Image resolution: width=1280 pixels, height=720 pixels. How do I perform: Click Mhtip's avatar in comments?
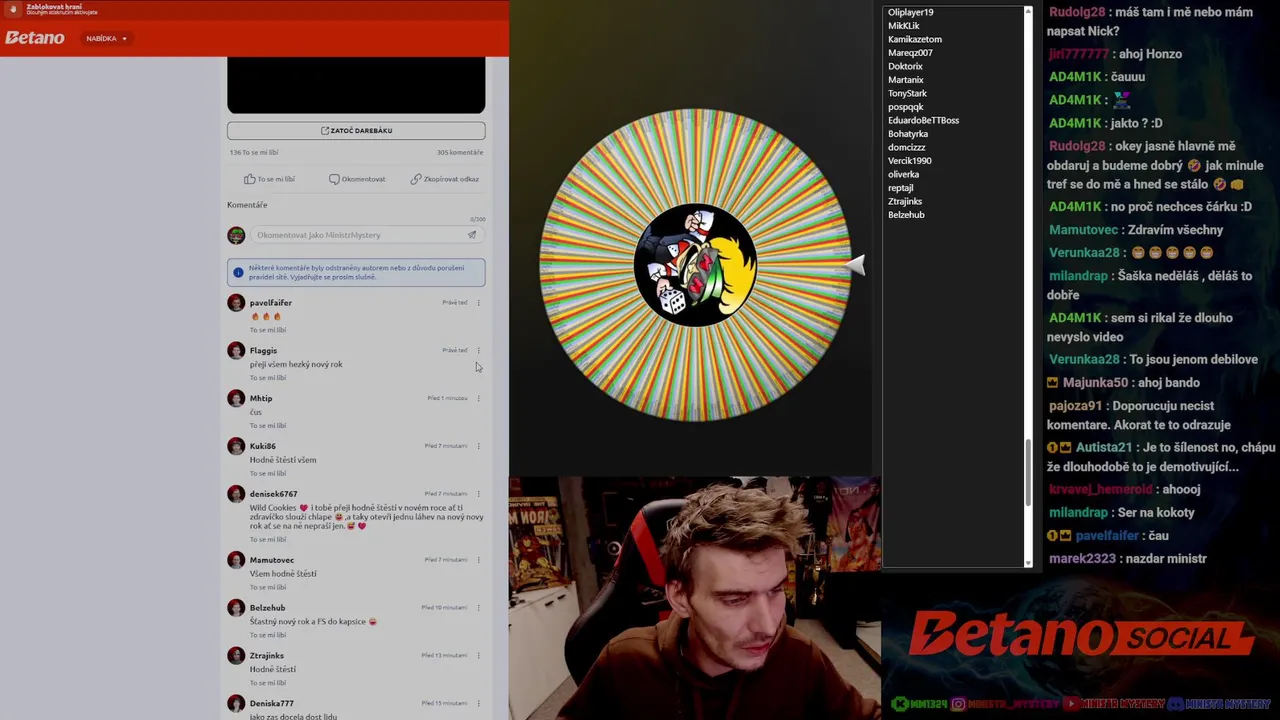pyautogui.click(x=236, y=399)
